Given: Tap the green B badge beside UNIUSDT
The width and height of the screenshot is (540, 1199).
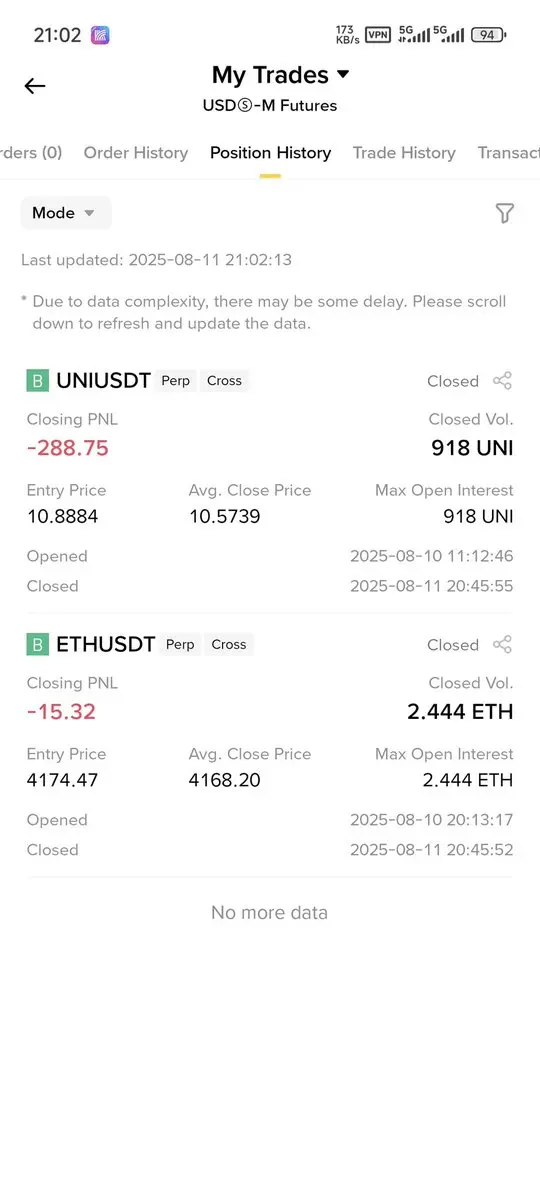Looking at the screenshot, I should pyautogui.click(x=37, y=381).
